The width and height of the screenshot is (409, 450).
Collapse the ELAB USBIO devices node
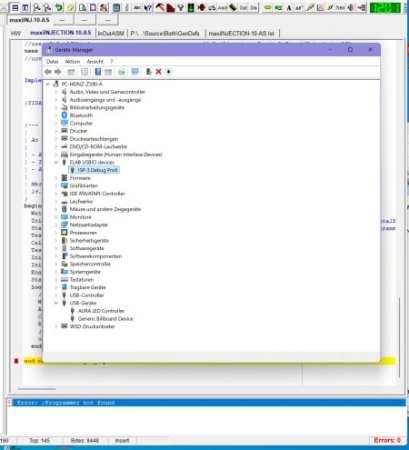(56, 162)
